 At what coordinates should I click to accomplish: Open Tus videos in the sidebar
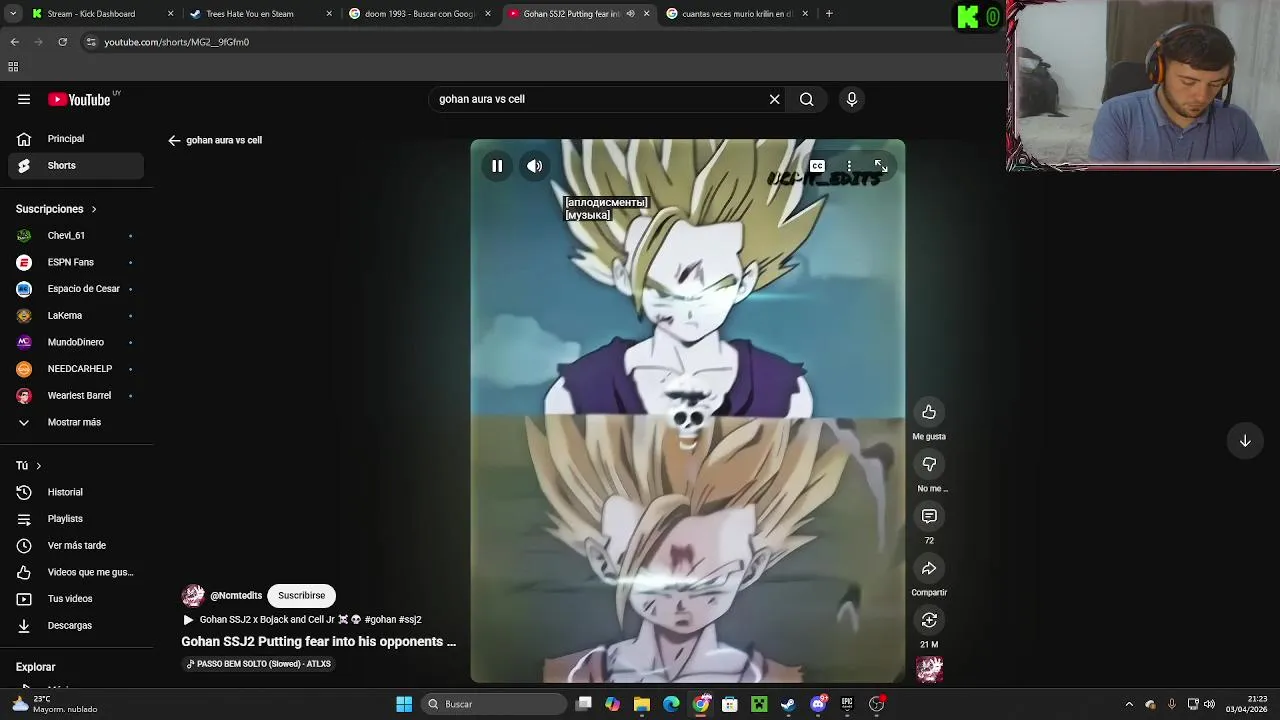click(76, 599)
